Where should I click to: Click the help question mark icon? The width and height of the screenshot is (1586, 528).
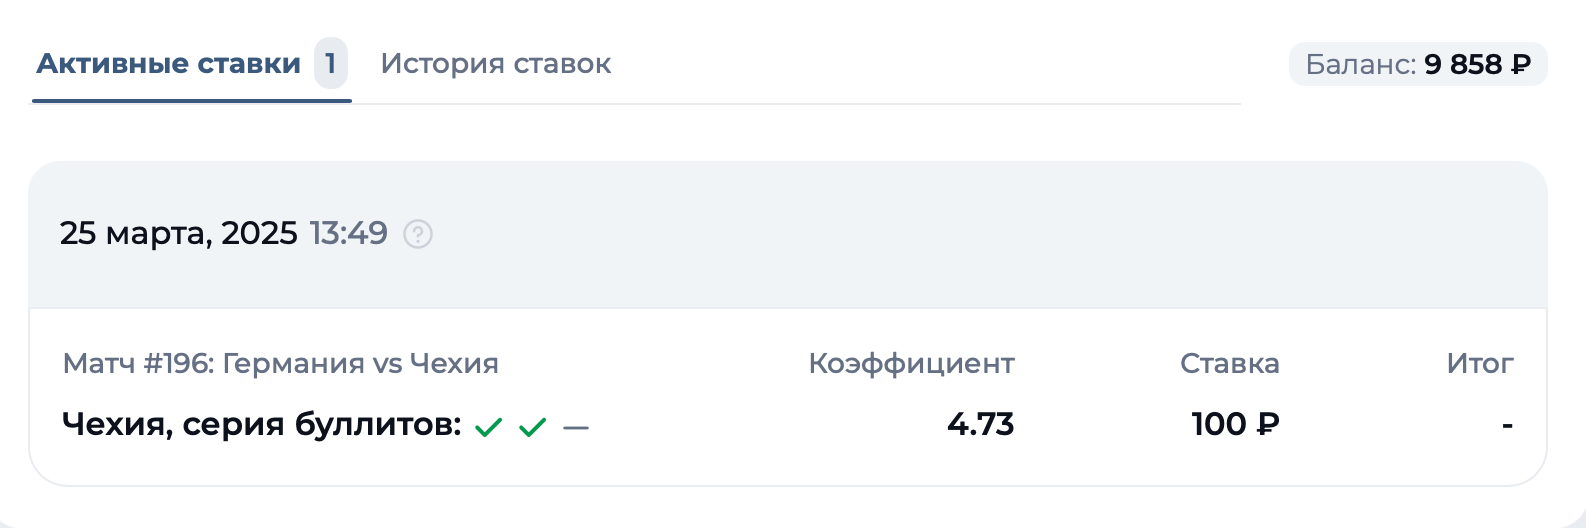418,234
